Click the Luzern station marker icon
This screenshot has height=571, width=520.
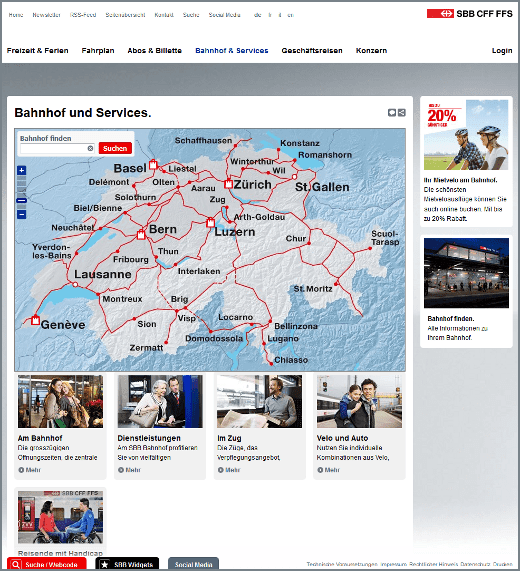point(210,222)
